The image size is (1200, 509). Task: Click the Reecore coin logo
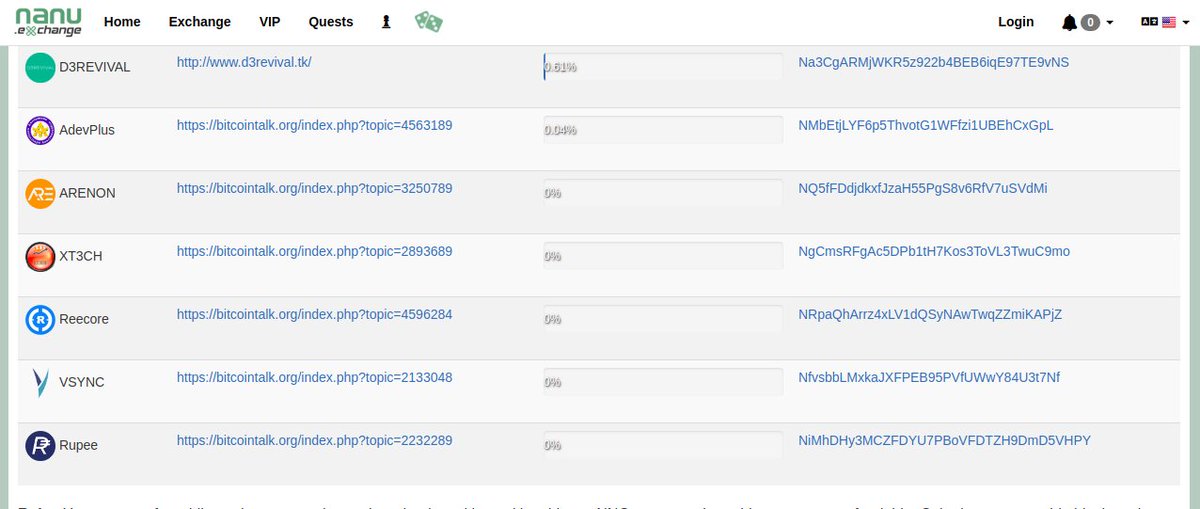click(40, 319)
